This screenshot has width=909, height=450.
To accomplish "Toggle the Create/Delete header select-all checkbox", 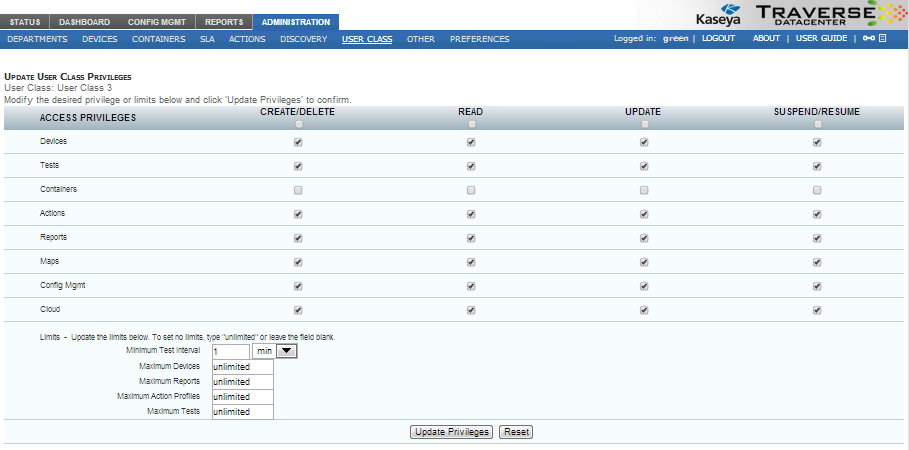I will click(298, 125).
